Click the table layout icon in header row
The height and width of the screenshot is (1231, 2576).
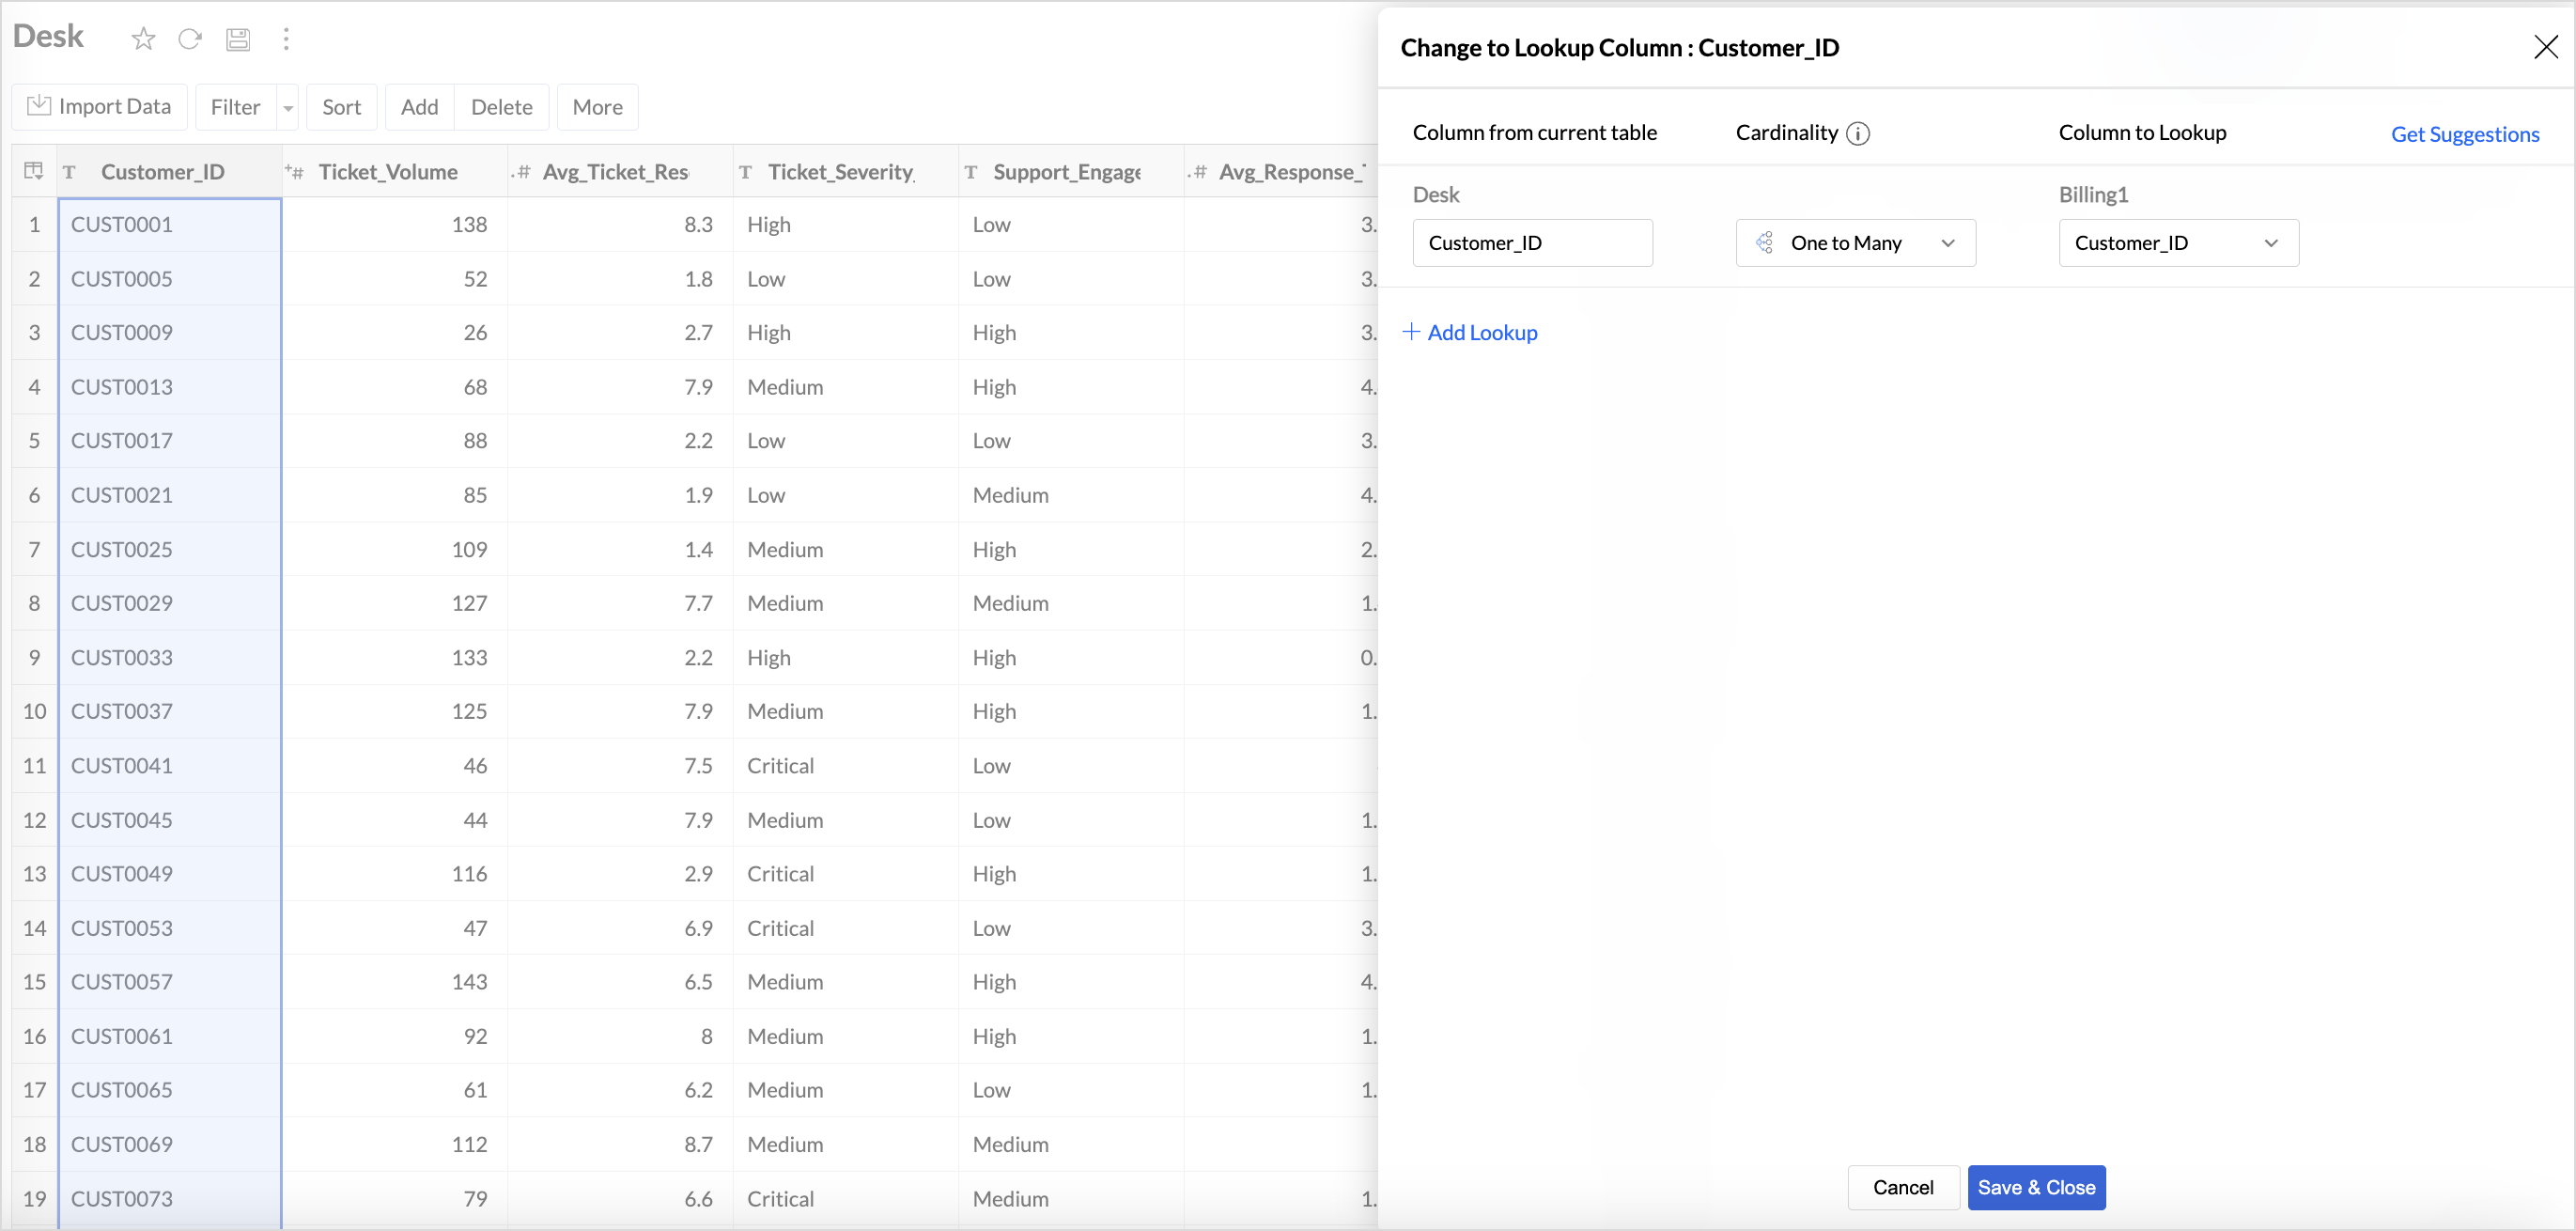34,171
